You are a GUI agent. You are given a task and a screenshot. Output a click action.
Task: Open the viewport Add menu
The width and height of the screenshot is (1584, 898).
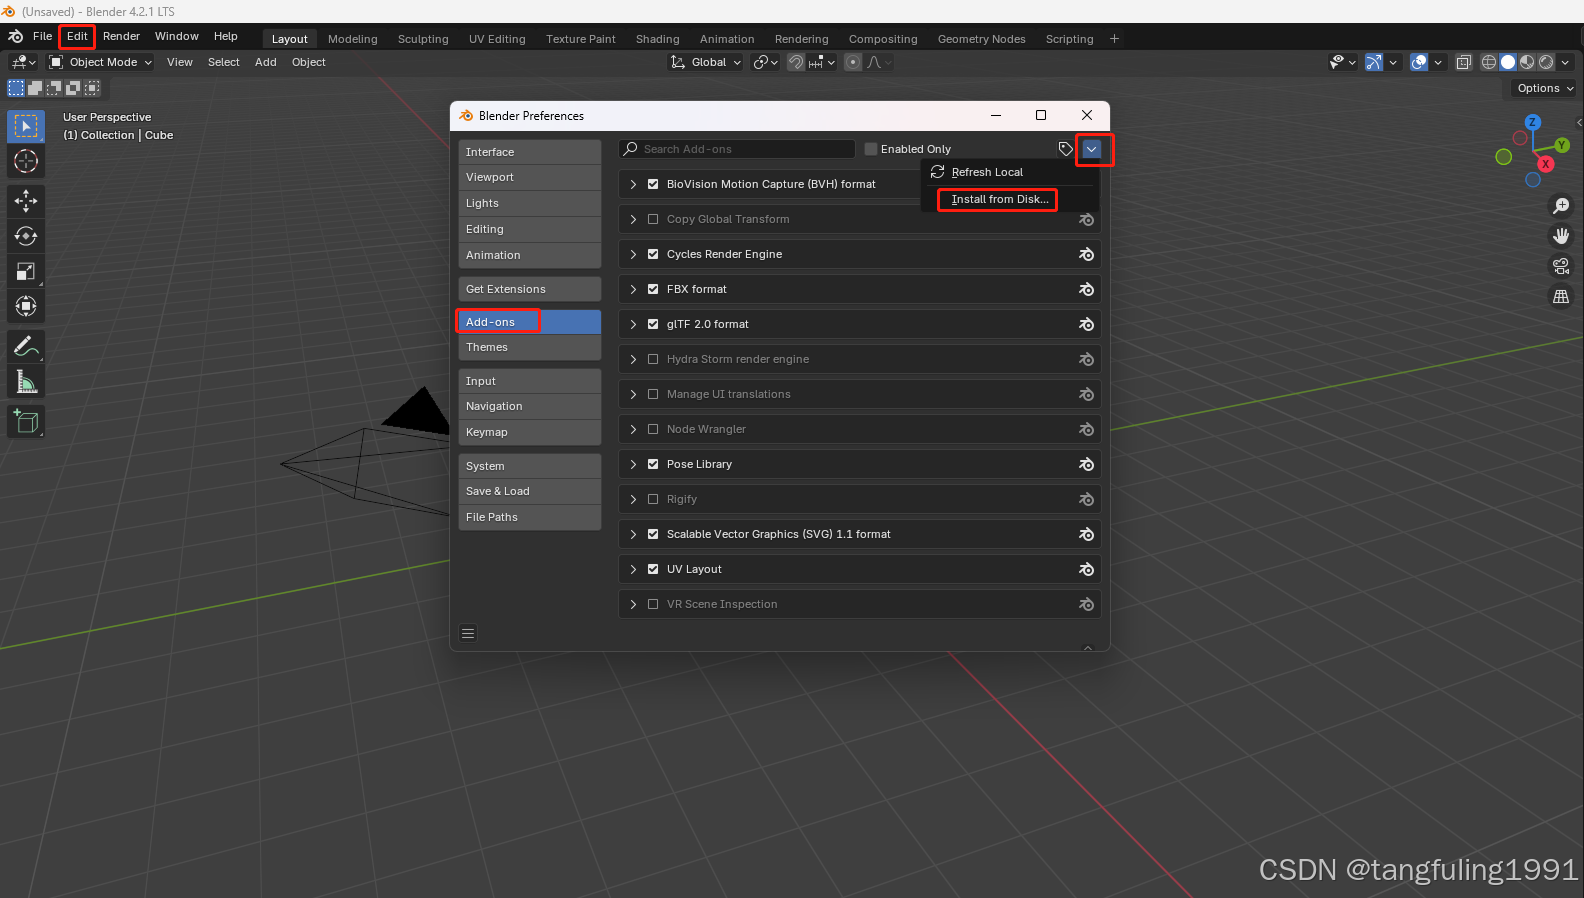(x=266, y=62)
